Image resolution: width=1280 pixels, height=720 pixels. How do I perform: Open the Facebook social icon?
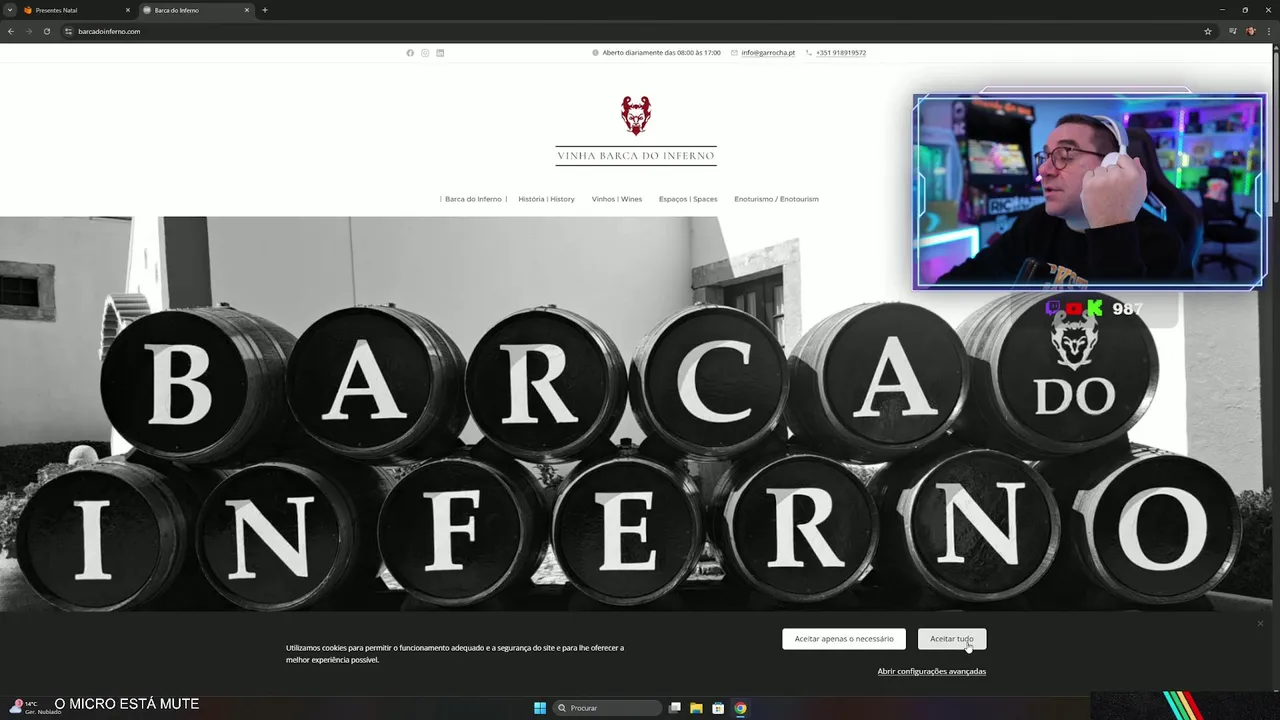(410, 53)
